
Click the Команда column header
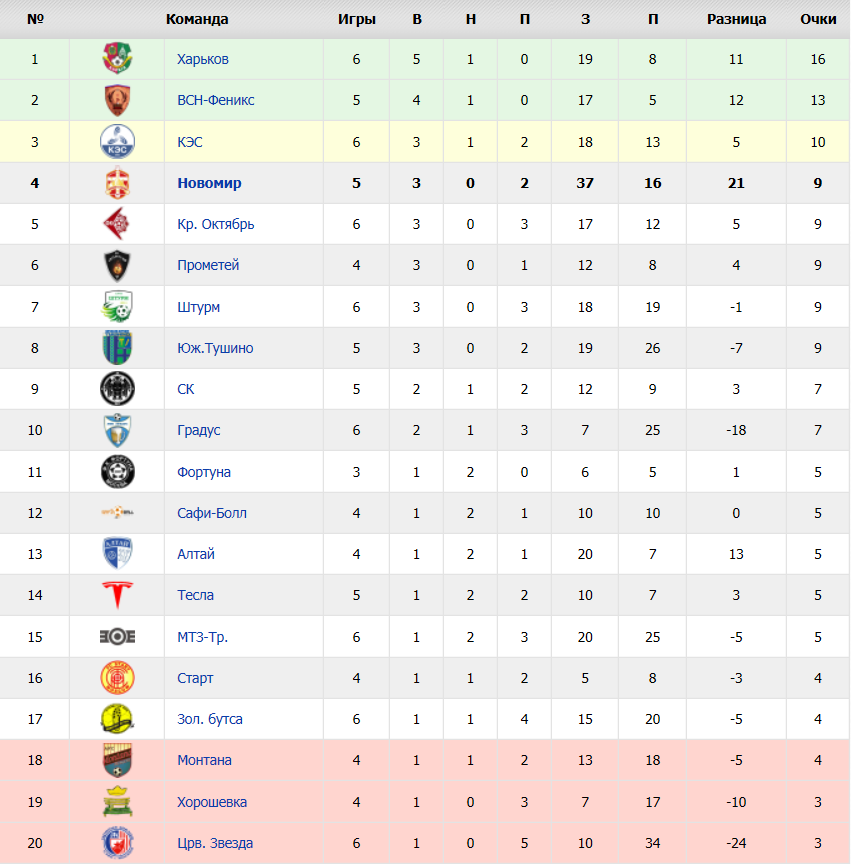[x=197, y=19]
